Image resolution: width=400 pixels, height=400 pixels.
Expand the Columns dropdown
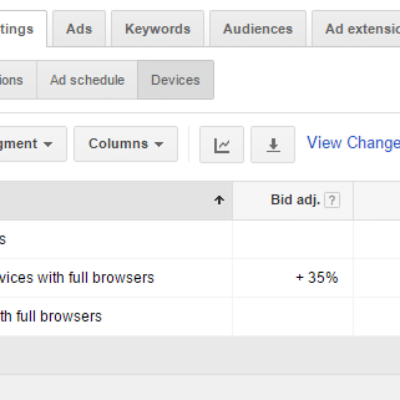click(126, 144)
